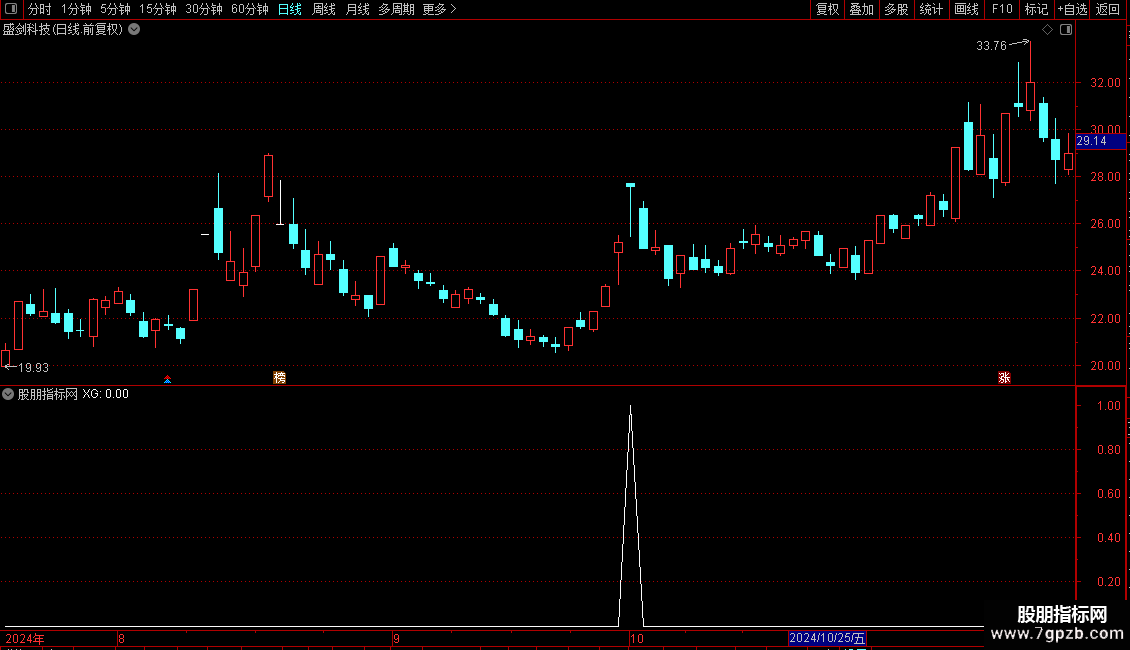The height and width of the screenshot is (650, 1130).
Task: Select the 60分钟 period tab
Action: 250,9
